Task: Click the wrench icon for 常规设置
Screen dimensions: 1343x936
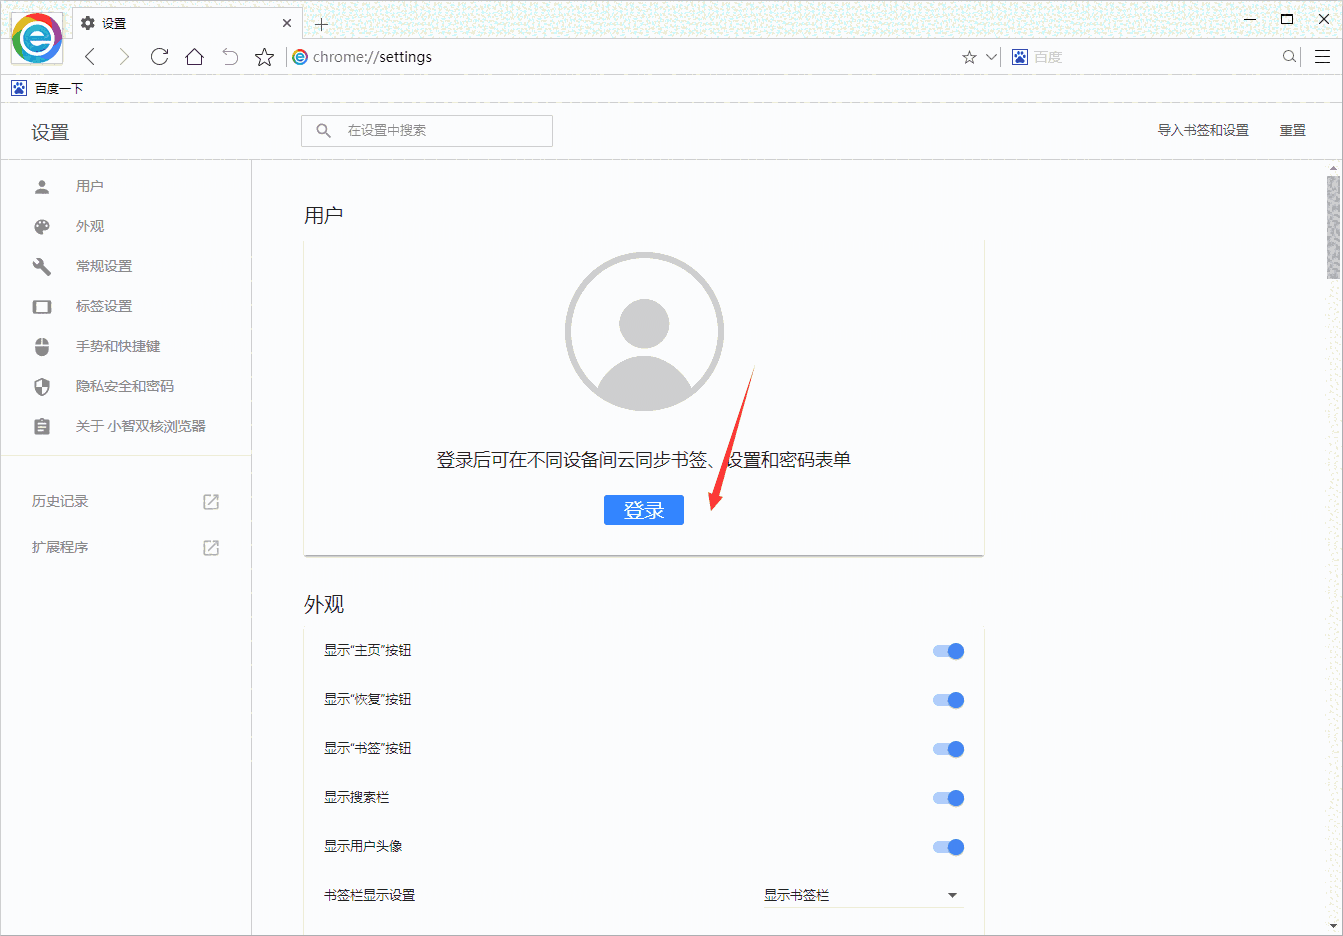Action: [x=41, y=266]
